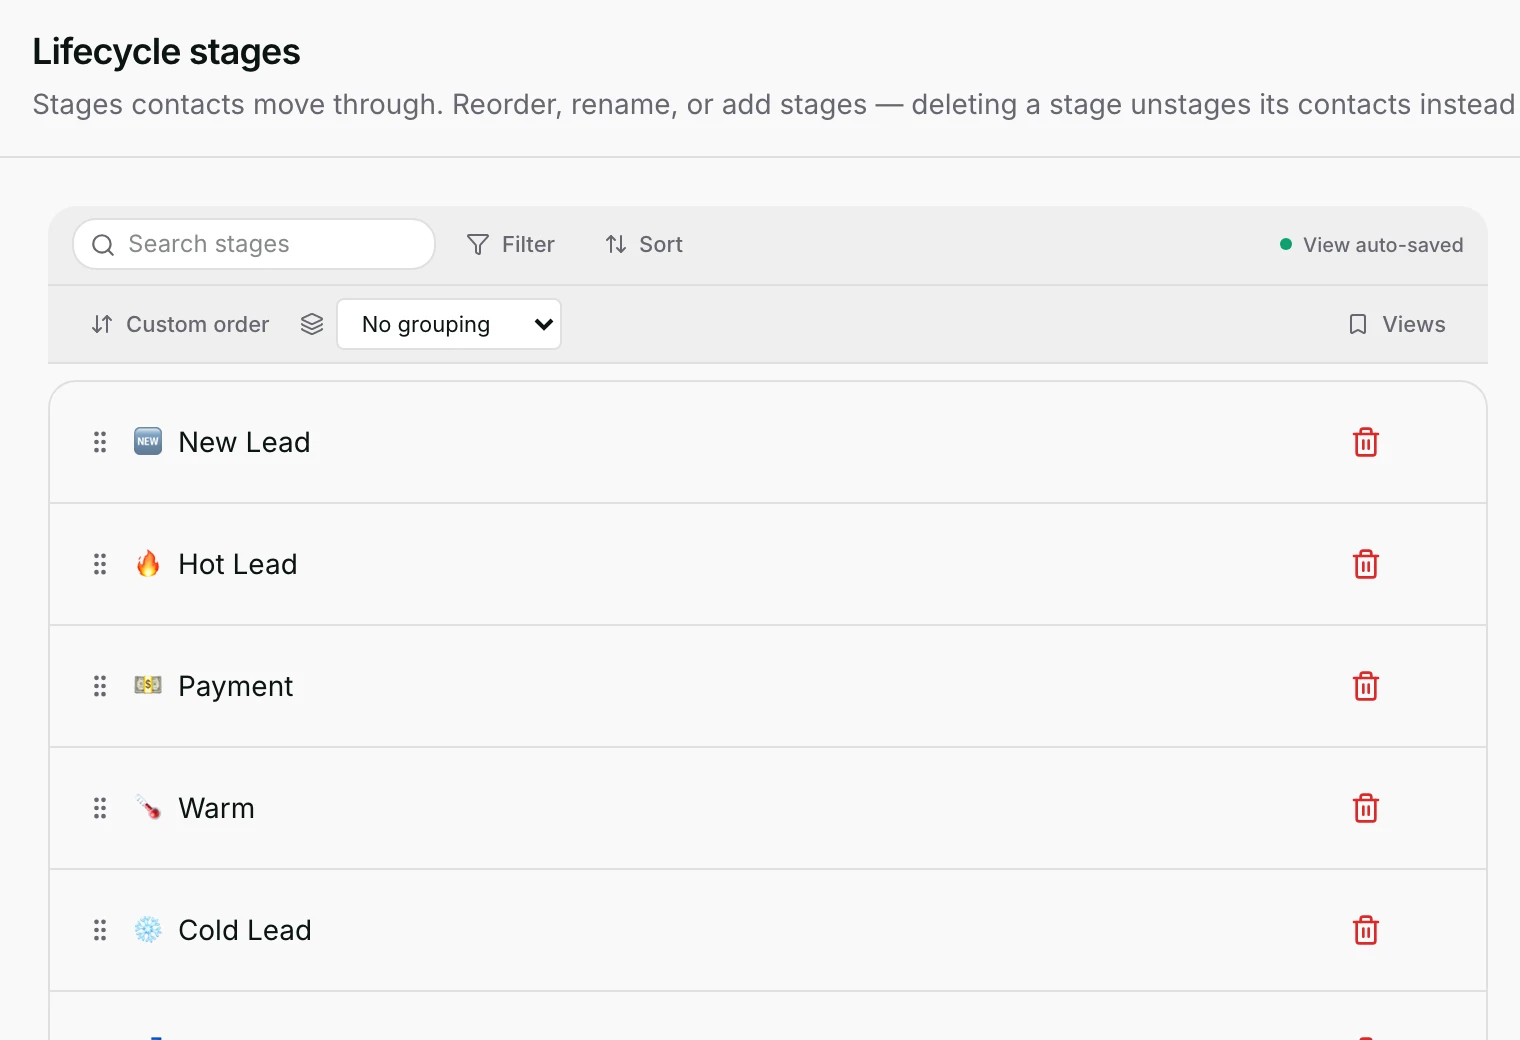Screen dimensions: 1520x1040
Task: Delete the Cold Lead stage
Action: click(1365, 930)
